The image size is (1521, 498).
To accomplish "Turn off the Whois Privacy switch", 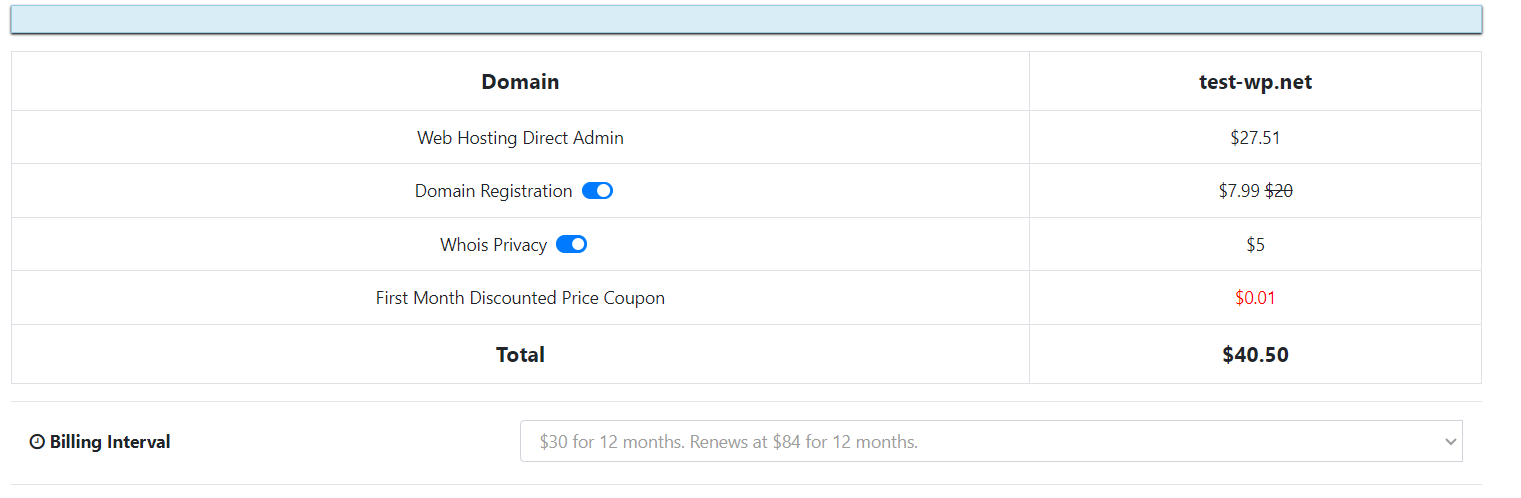I will pos(571,244).
